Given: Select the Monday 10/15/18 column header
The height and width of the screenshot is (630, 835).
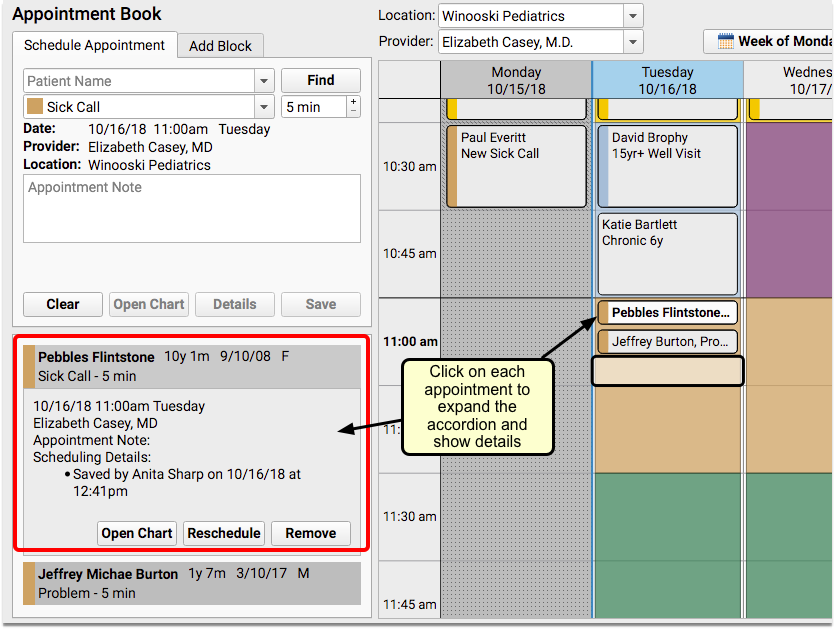Looking at the screenshot, I should coord(516,80).
